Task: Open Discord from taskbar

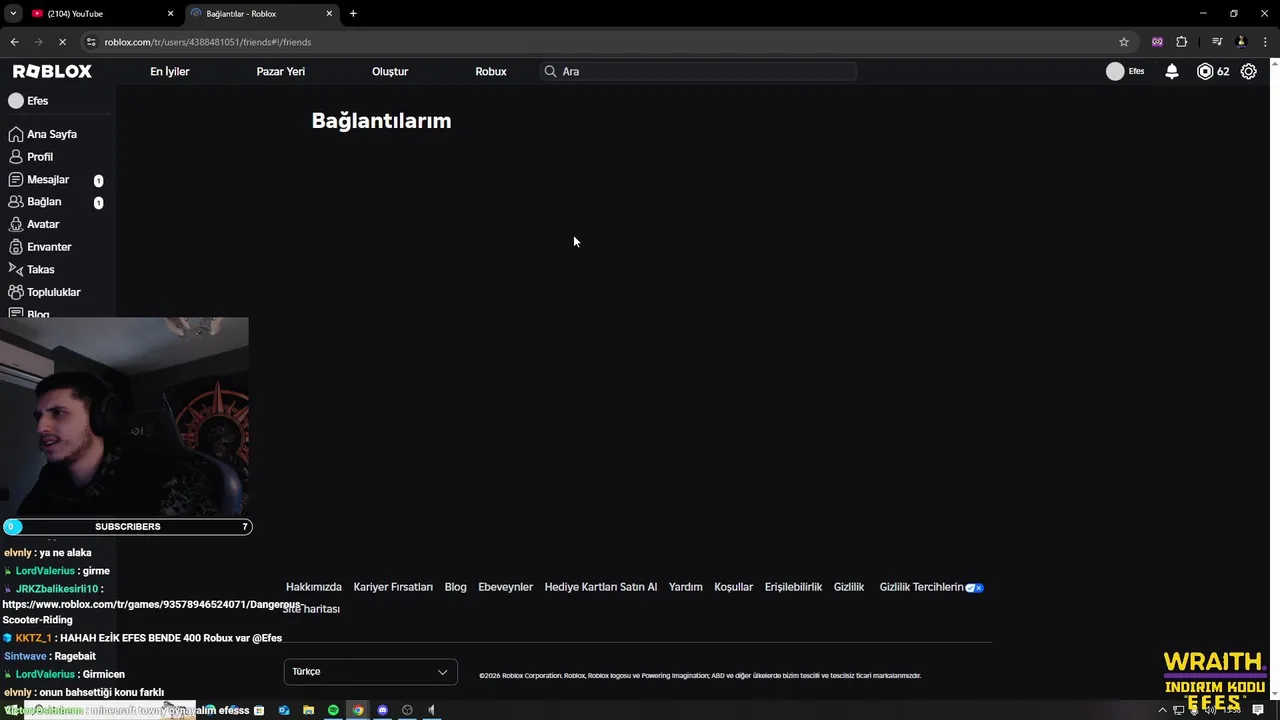Action: pyautogui.click(x=382, y=710)
